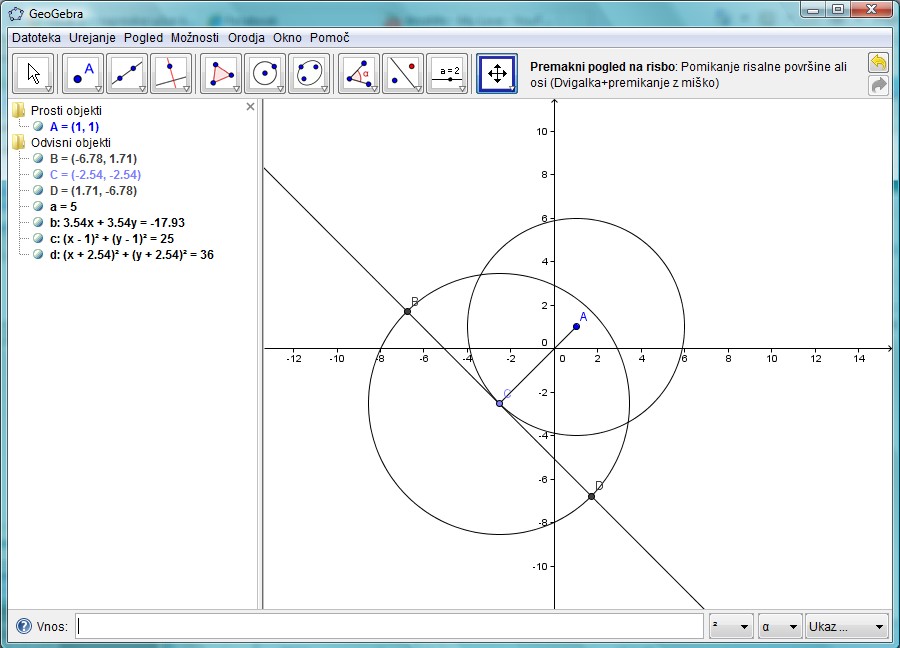Open the superscript symbol dropdown
This screenshot has width=900, height=648.
tap(731, 626)
